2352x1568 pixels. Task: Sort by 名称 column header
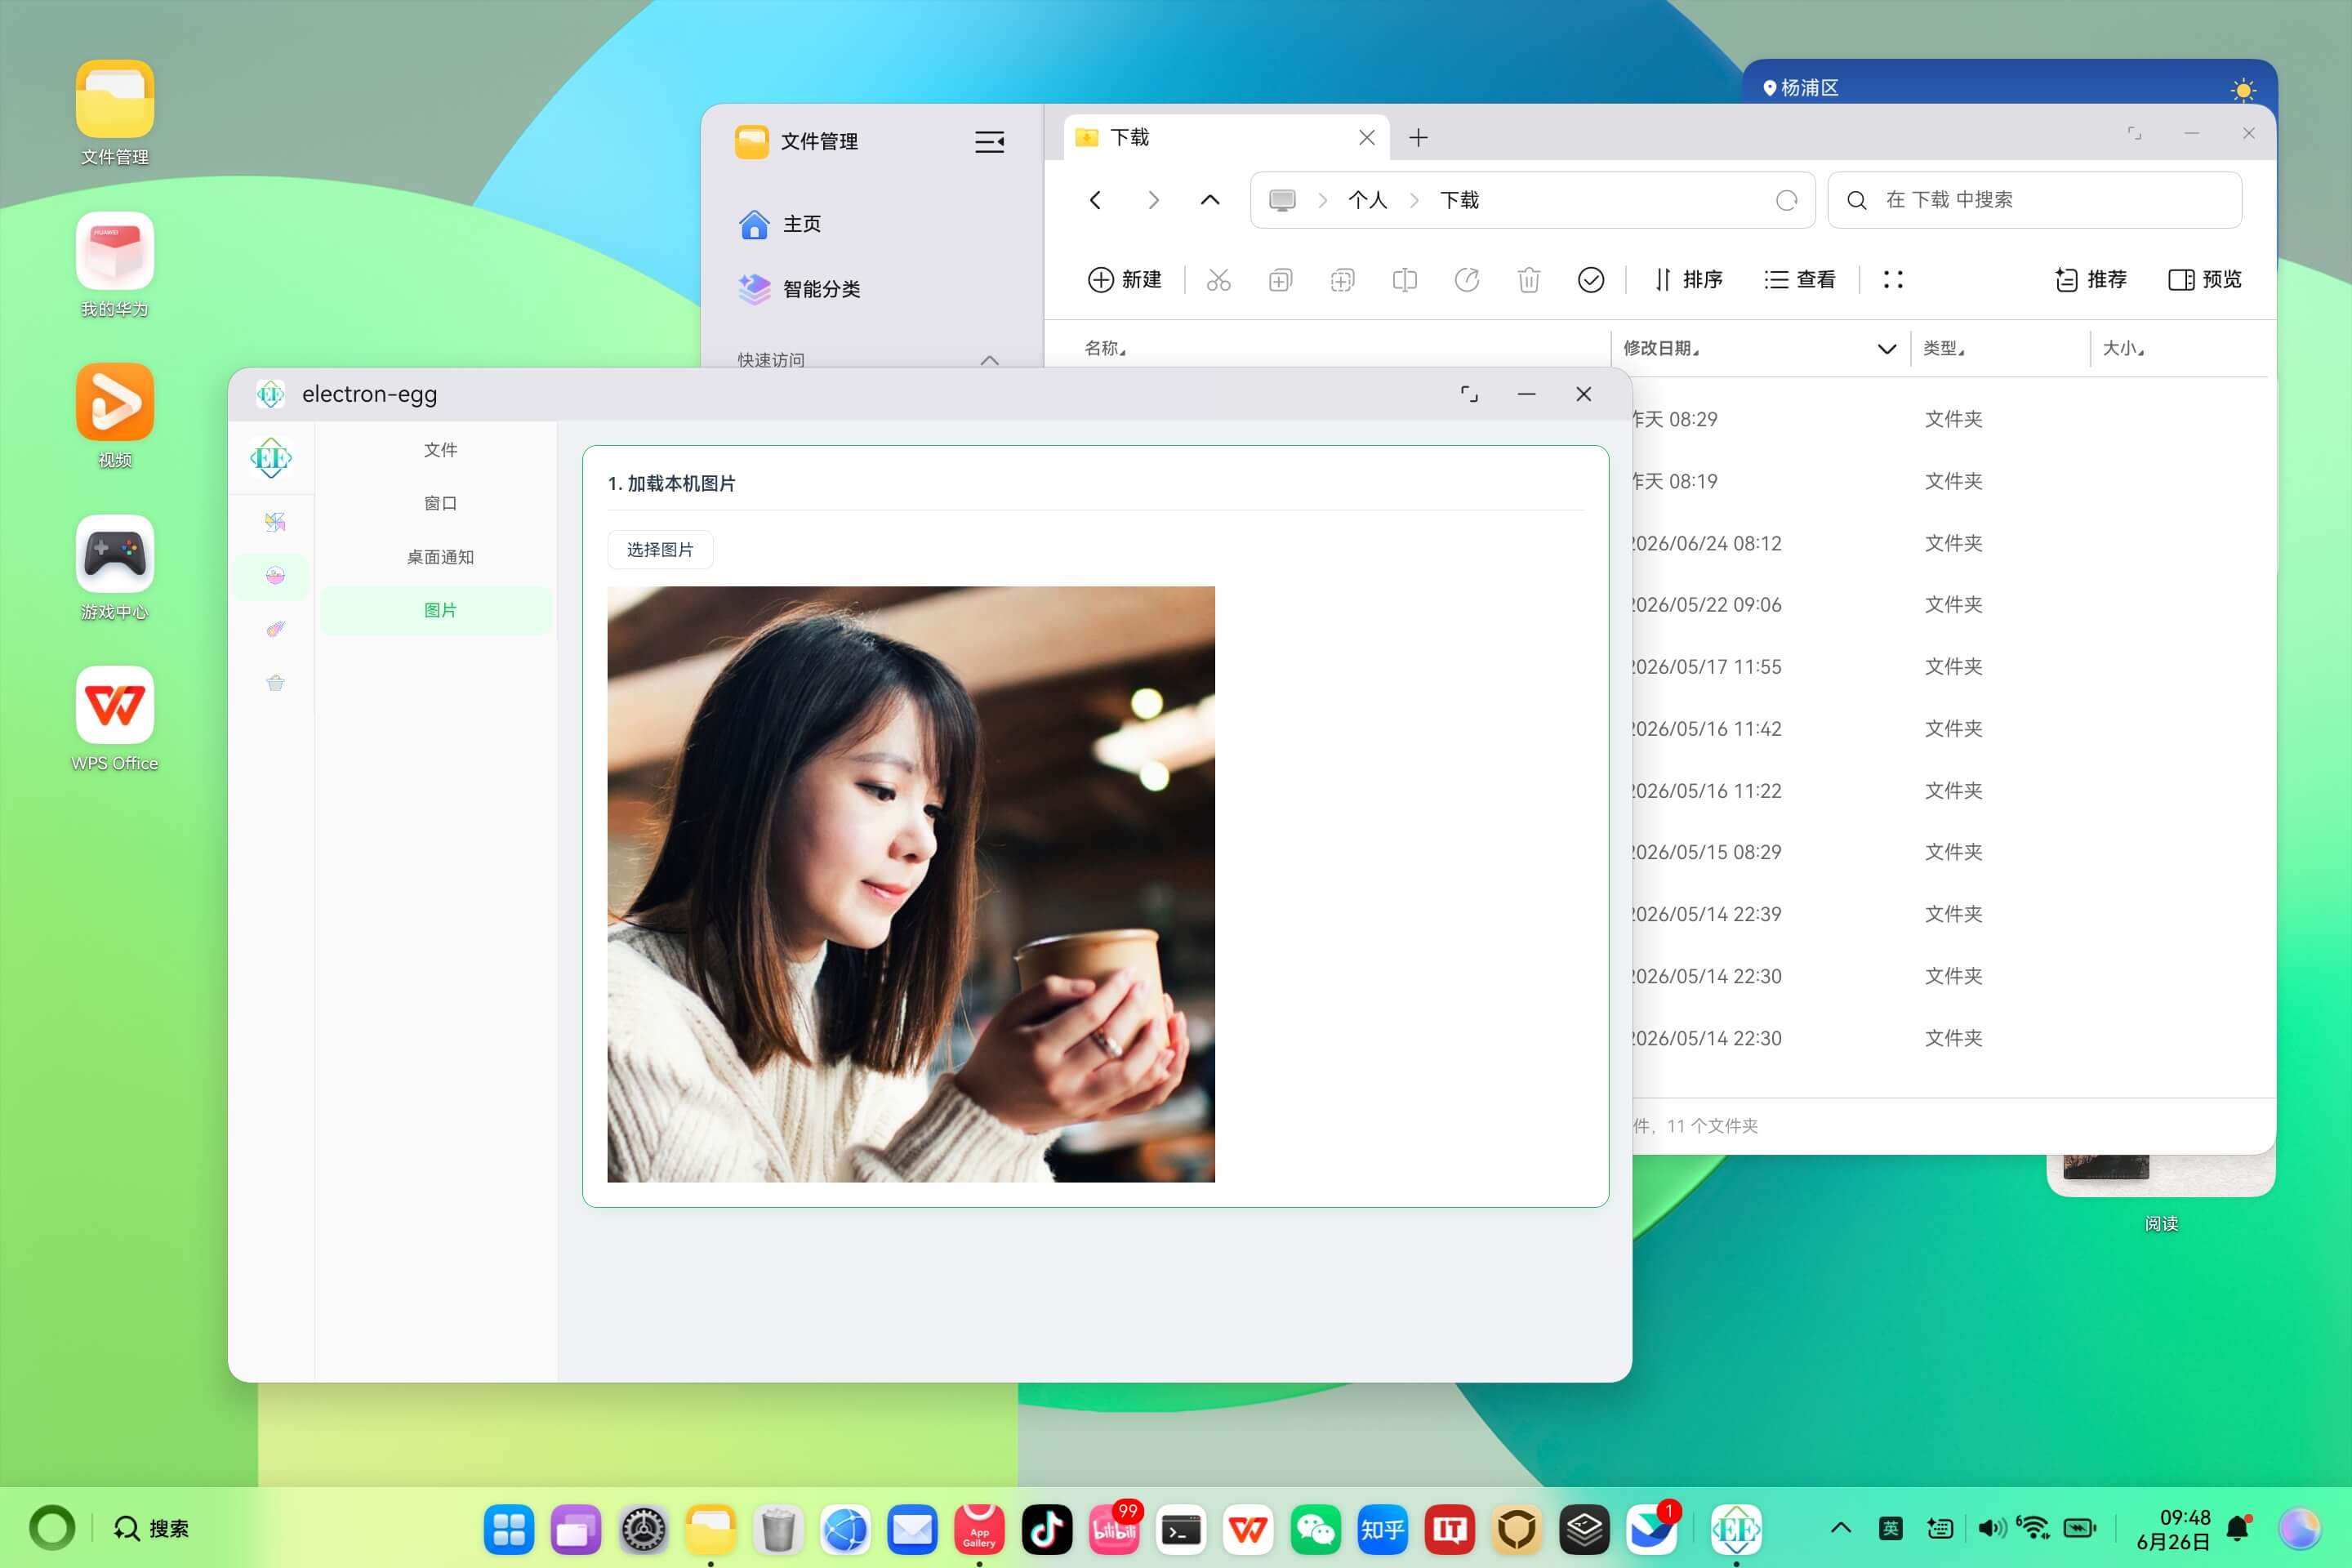tap(1104, 348)
